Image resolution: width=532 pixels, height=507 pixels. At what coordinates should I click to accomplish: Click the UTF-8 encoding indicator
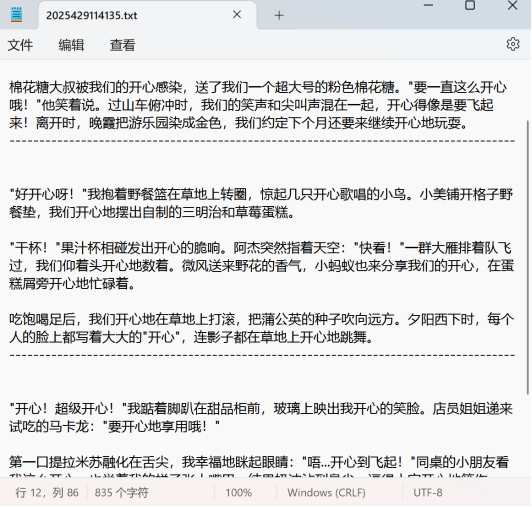428,492
